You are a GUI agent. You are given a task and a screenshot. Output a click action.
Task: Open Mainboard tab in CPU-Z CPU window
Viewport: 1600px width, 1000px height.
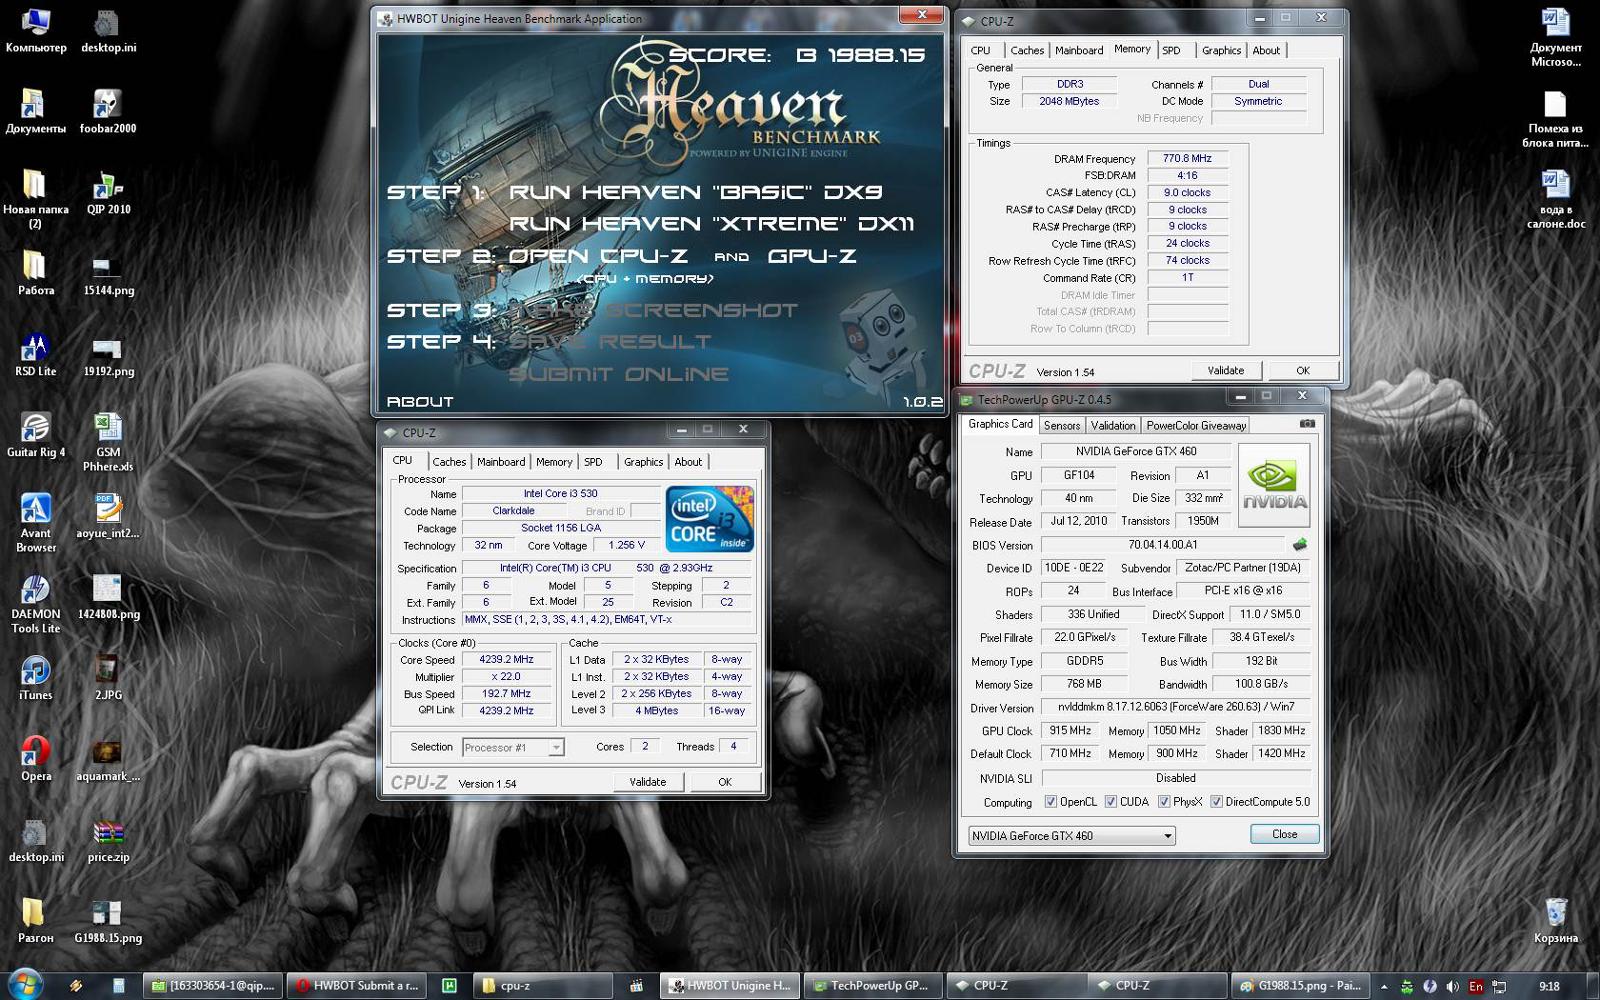pyautogui.click(x=501, y=462)
